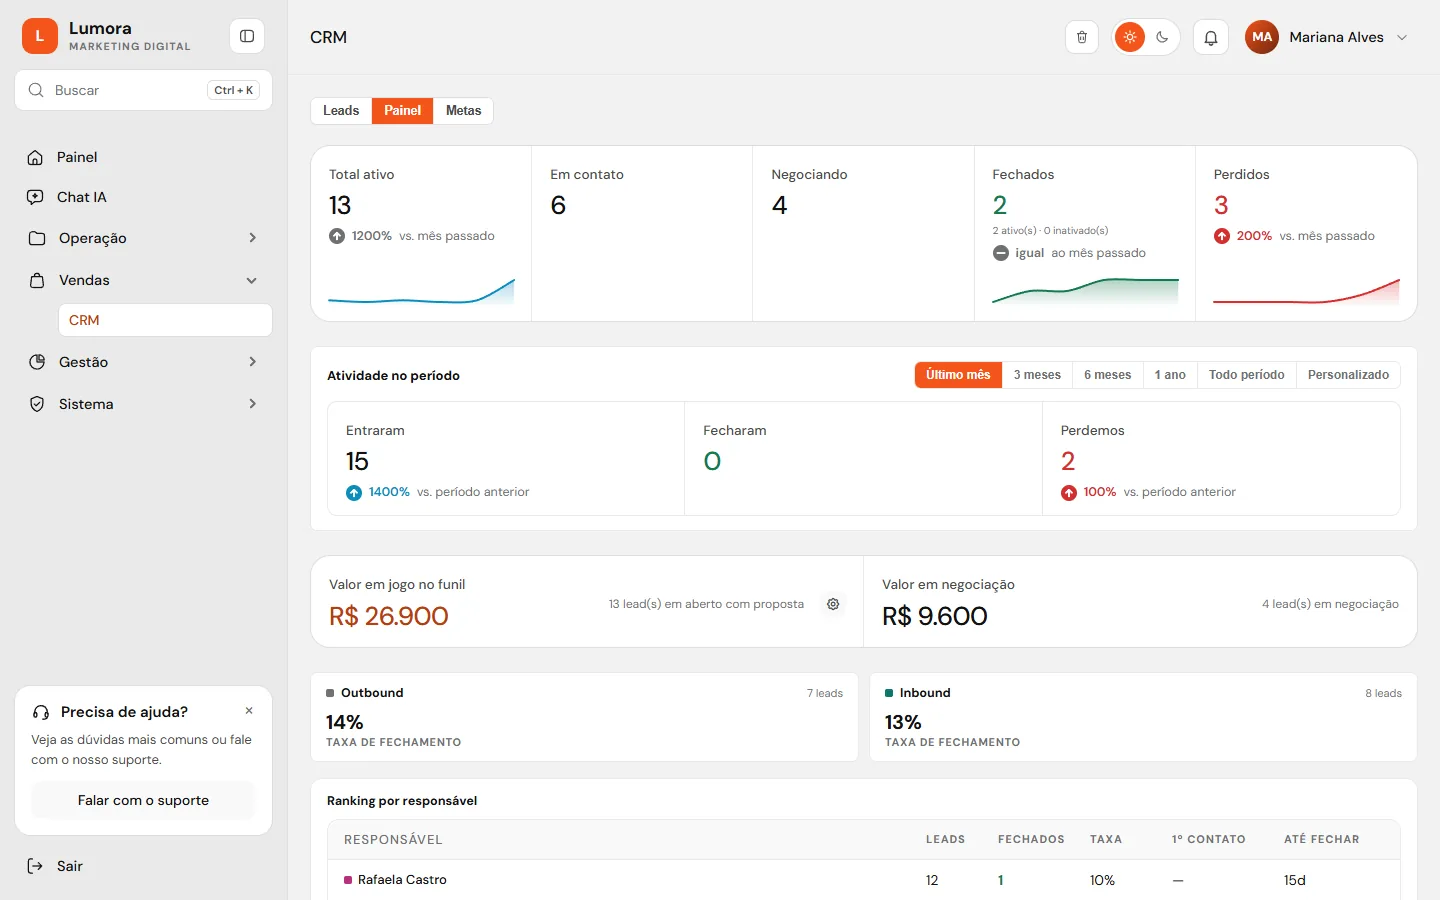Viewport: 1440px width, 900px height.
Task: Select the Personalizado period filter
Action: pos(1348,375)
